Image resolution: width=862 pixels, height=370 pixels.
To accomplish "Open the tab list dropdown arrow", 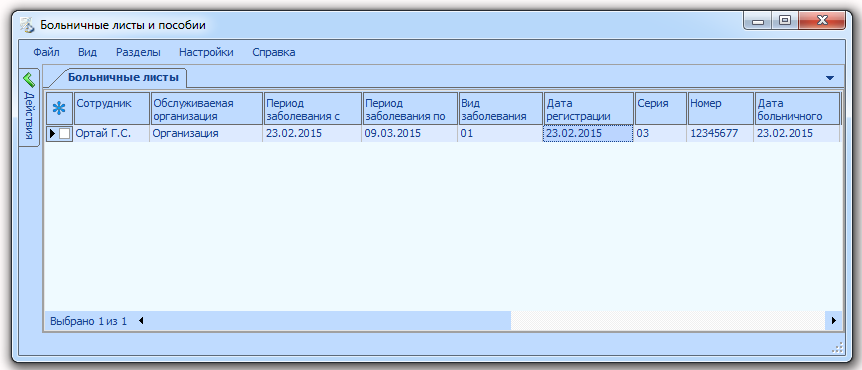I will tap(830, 78).
